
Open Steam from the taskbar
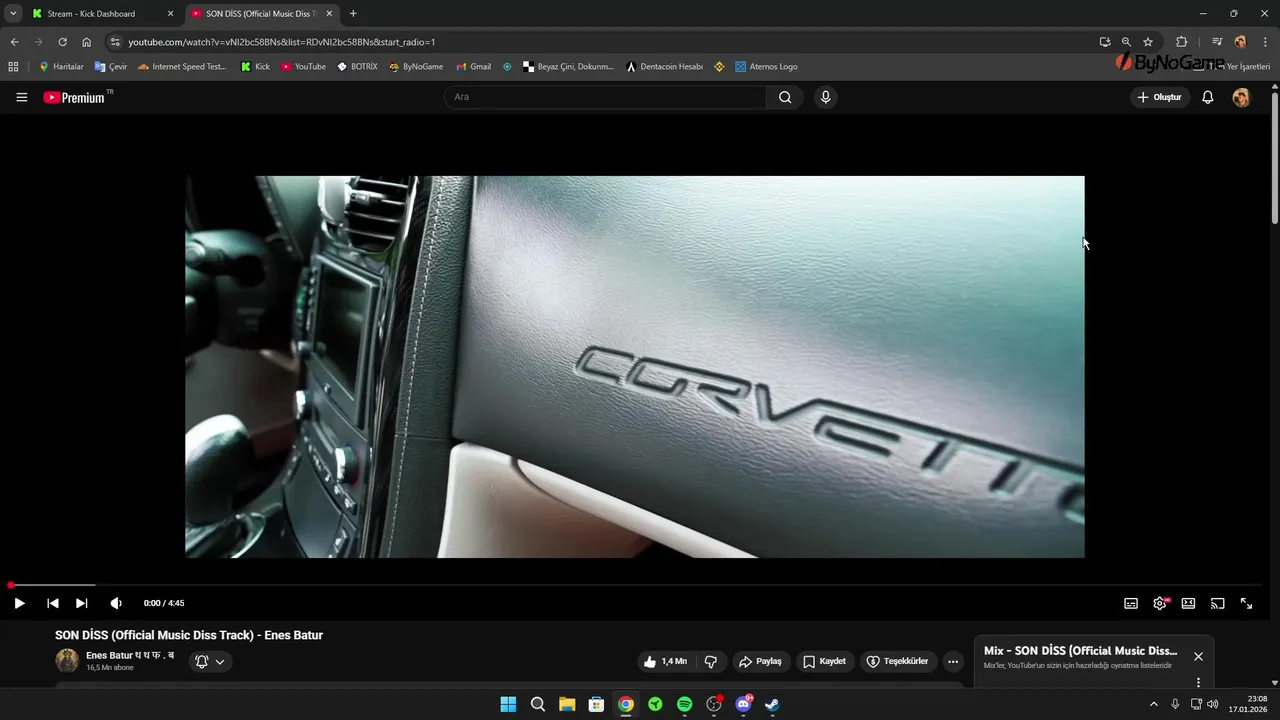tap(772, 704)
